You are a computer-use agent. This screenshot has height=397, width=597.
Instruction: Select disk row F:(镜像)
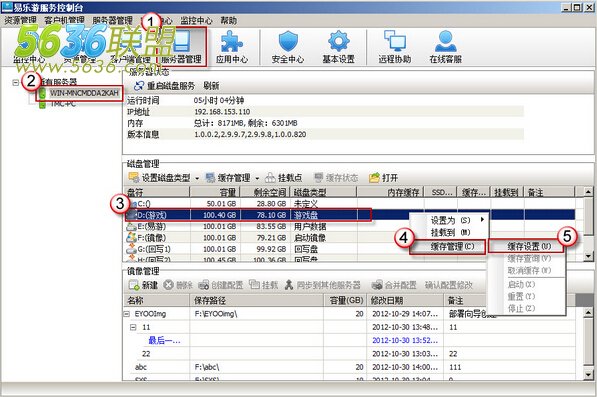point(350,238)
